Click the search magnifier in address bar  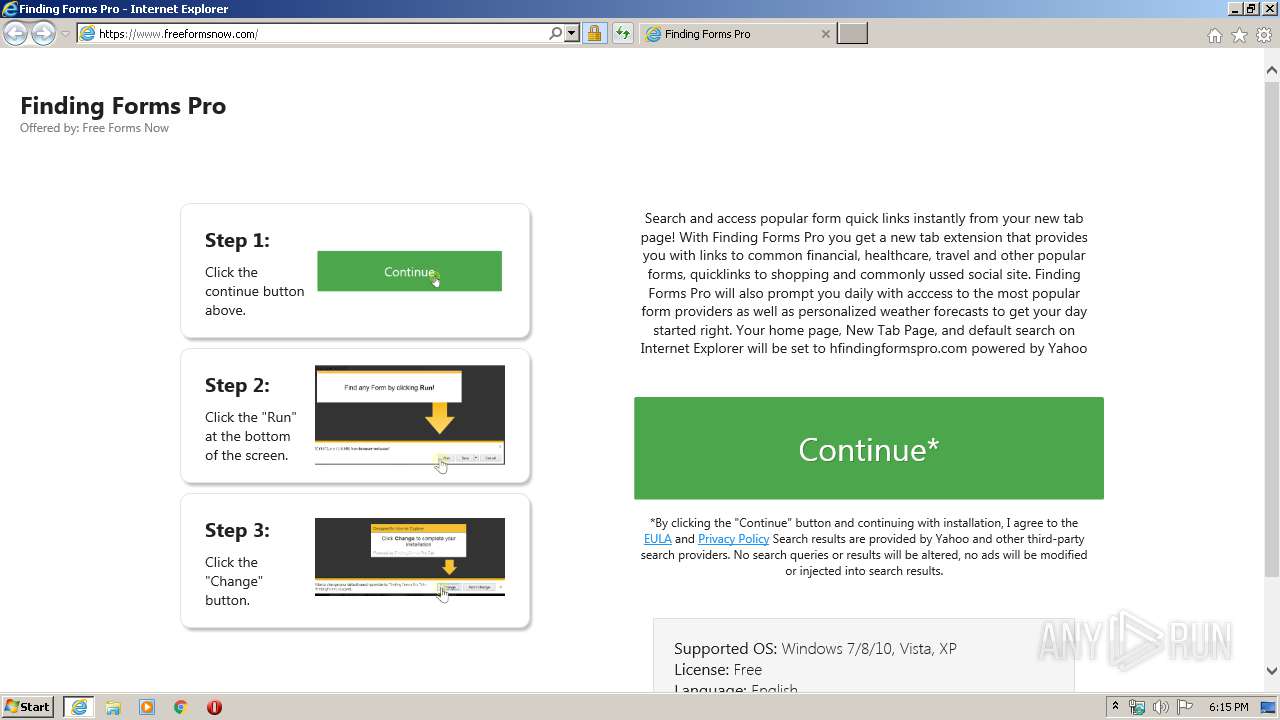click(x=556, y=33)
